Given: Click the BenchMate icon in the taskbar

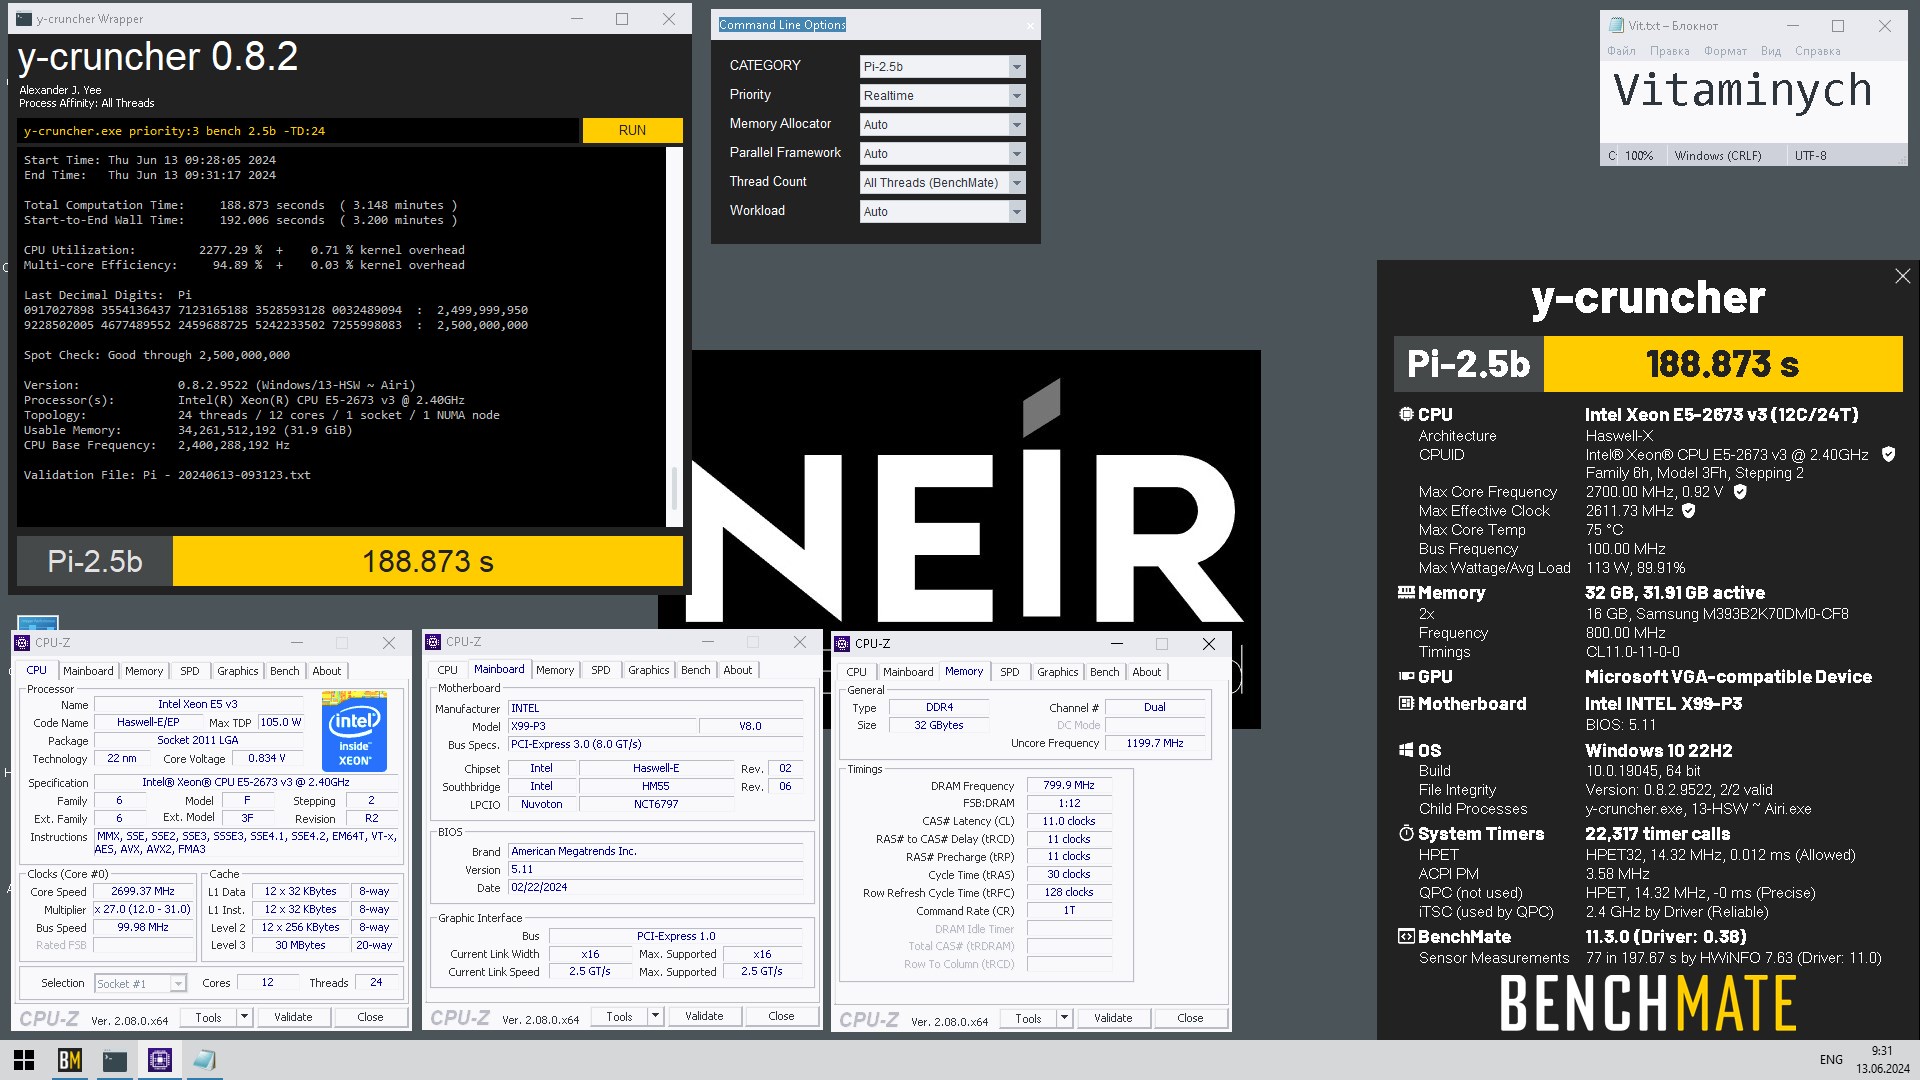Looking at the screenshot, I should pos(69,1060).
